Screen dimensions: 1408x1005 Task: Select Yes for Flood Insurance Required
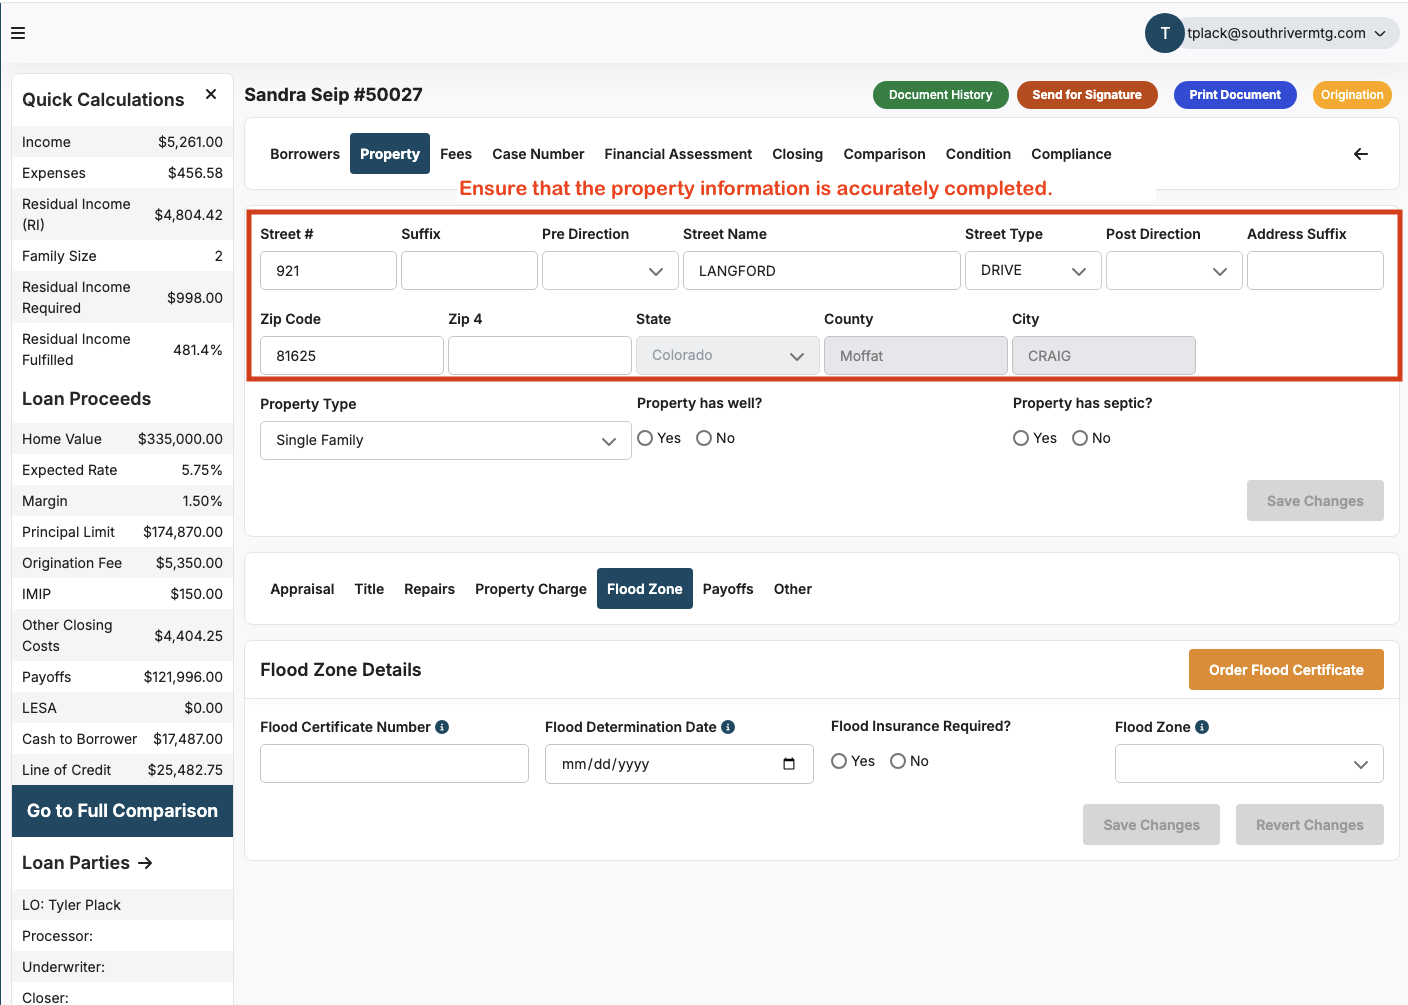click(839, 761)
